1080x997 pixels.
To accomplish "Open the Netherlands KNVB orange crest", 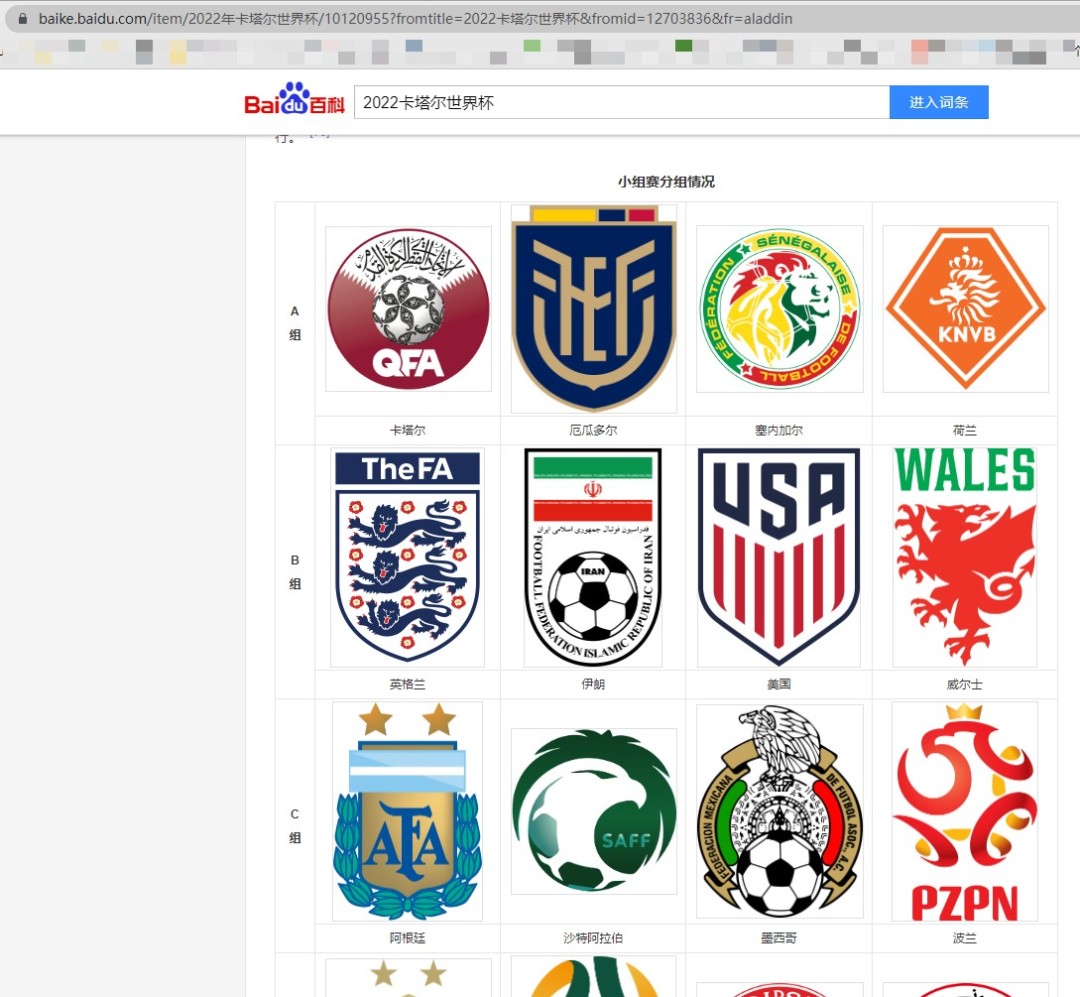I will coord(965,309).
